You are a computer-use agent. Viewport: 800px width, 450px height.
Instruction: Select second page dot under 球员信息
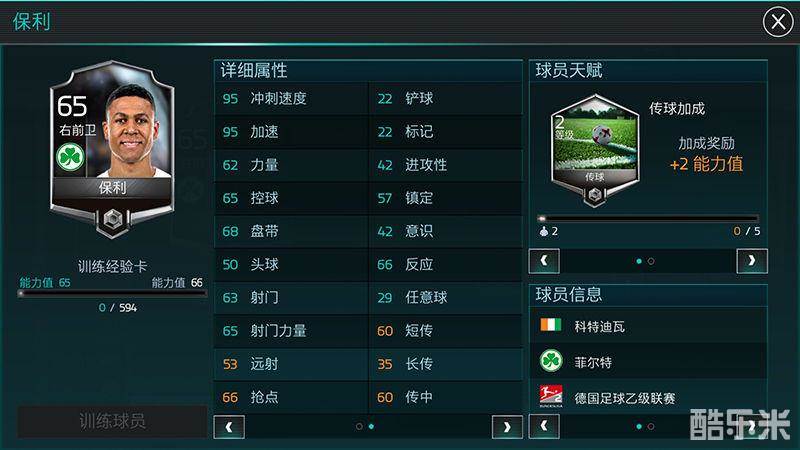(x=651, y=427)
